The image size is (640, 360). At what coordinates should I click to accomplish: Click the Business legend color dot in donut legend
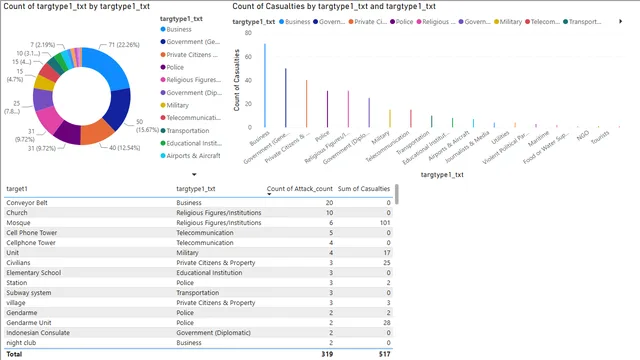[163, 29]
